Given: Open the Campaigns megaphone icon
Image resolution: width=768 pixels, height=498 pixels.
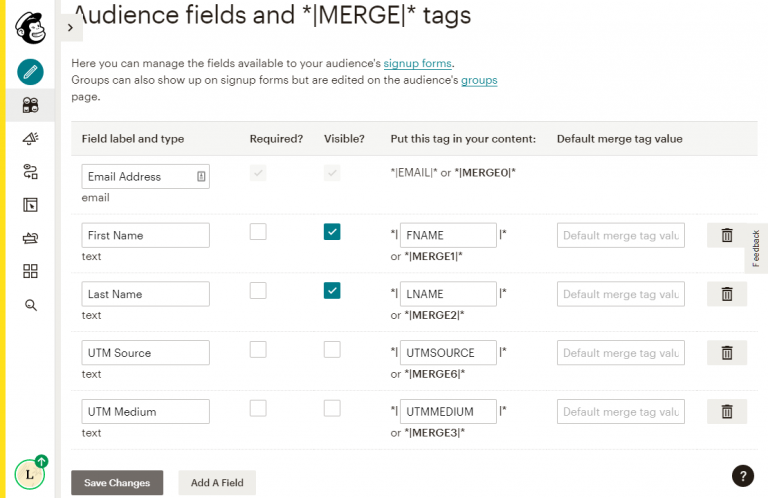Looking at the screenshot, I should point(30,139).
